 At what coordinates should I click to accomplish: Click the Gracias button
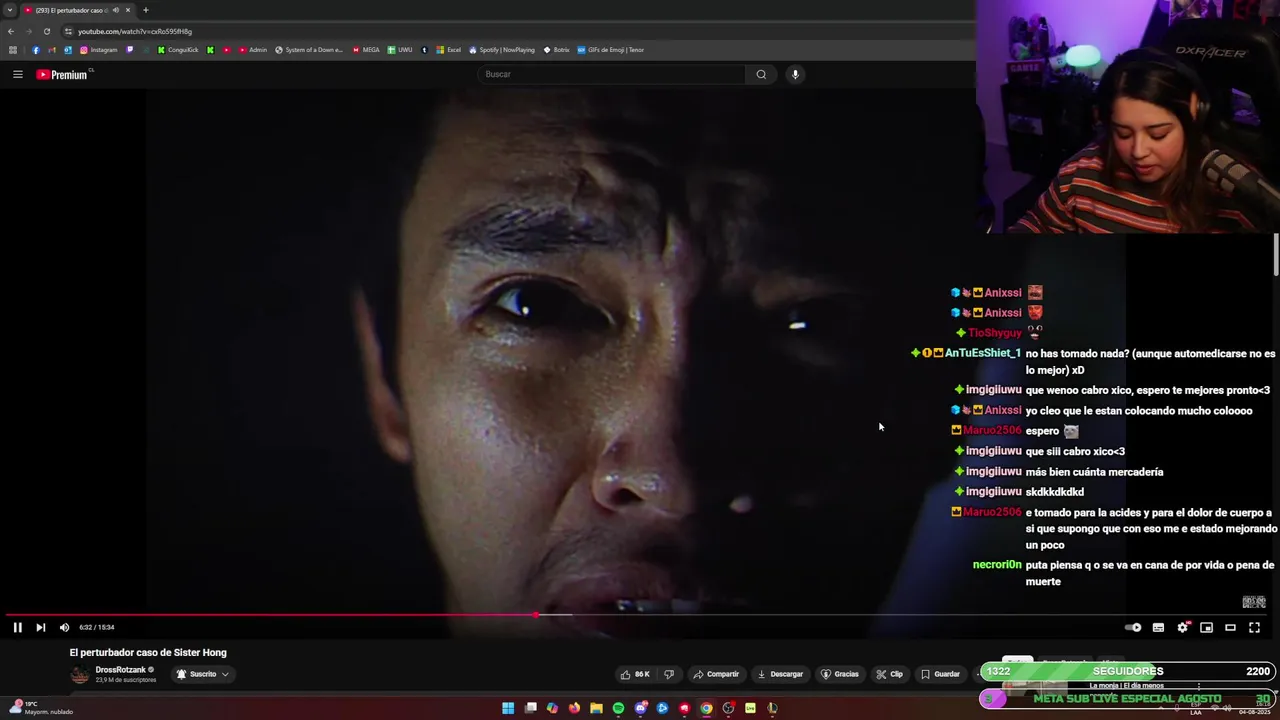(x=840, y=674)
